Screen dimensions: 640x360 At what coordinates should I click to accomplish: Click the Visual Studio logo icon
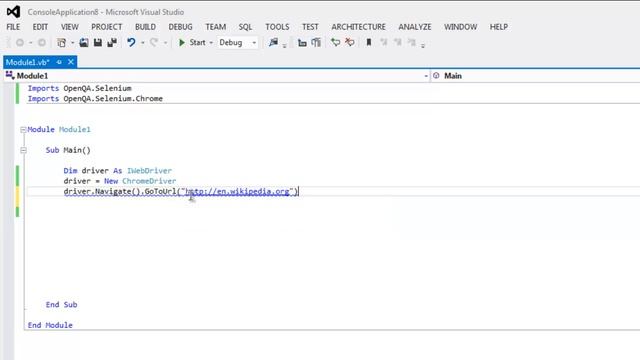click(13, 11)
